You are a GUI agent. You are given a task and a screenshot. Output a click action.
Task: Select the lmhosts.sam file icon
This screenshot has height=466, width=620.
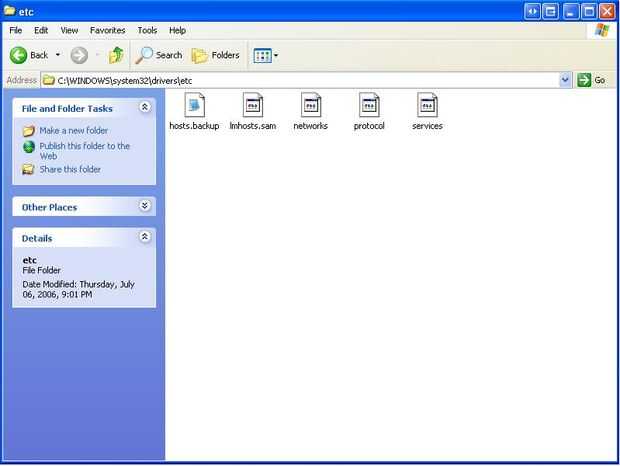[x=253, y=105]
